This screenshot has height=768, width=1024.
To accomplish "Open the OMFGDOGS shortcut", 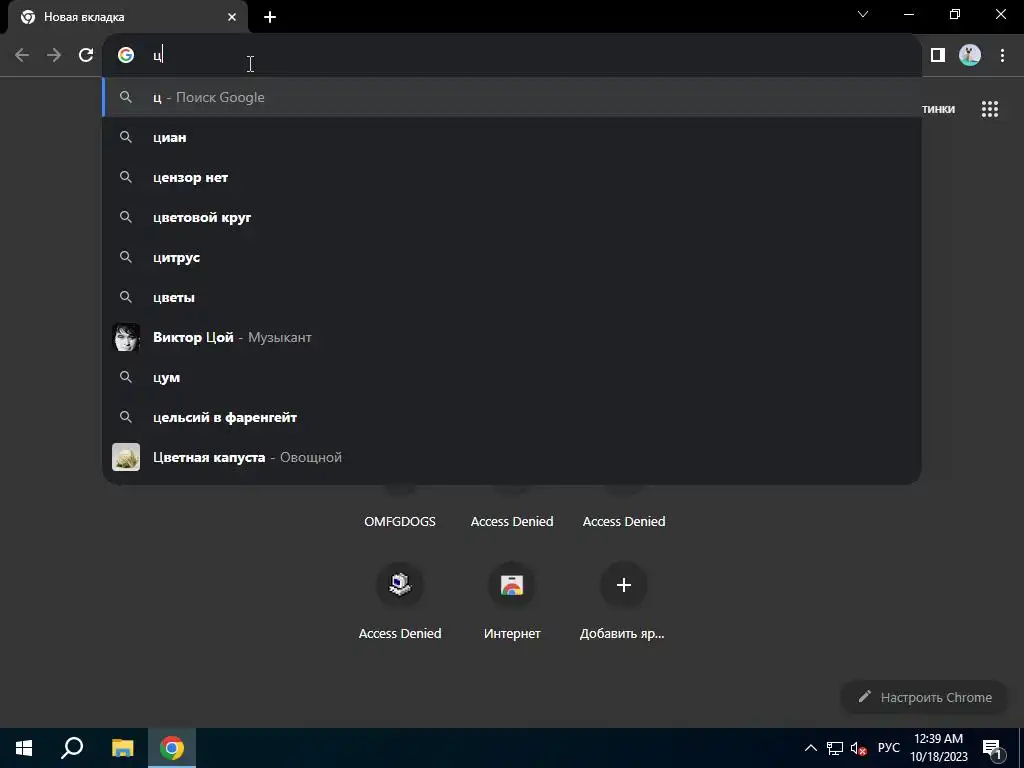I will tap(400, 521).
